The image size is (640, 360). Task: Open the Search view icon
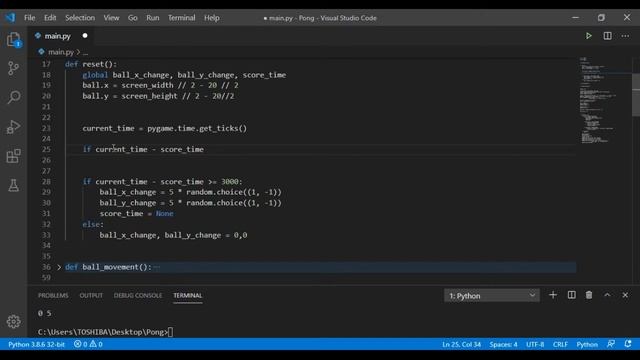pos(13,98)
